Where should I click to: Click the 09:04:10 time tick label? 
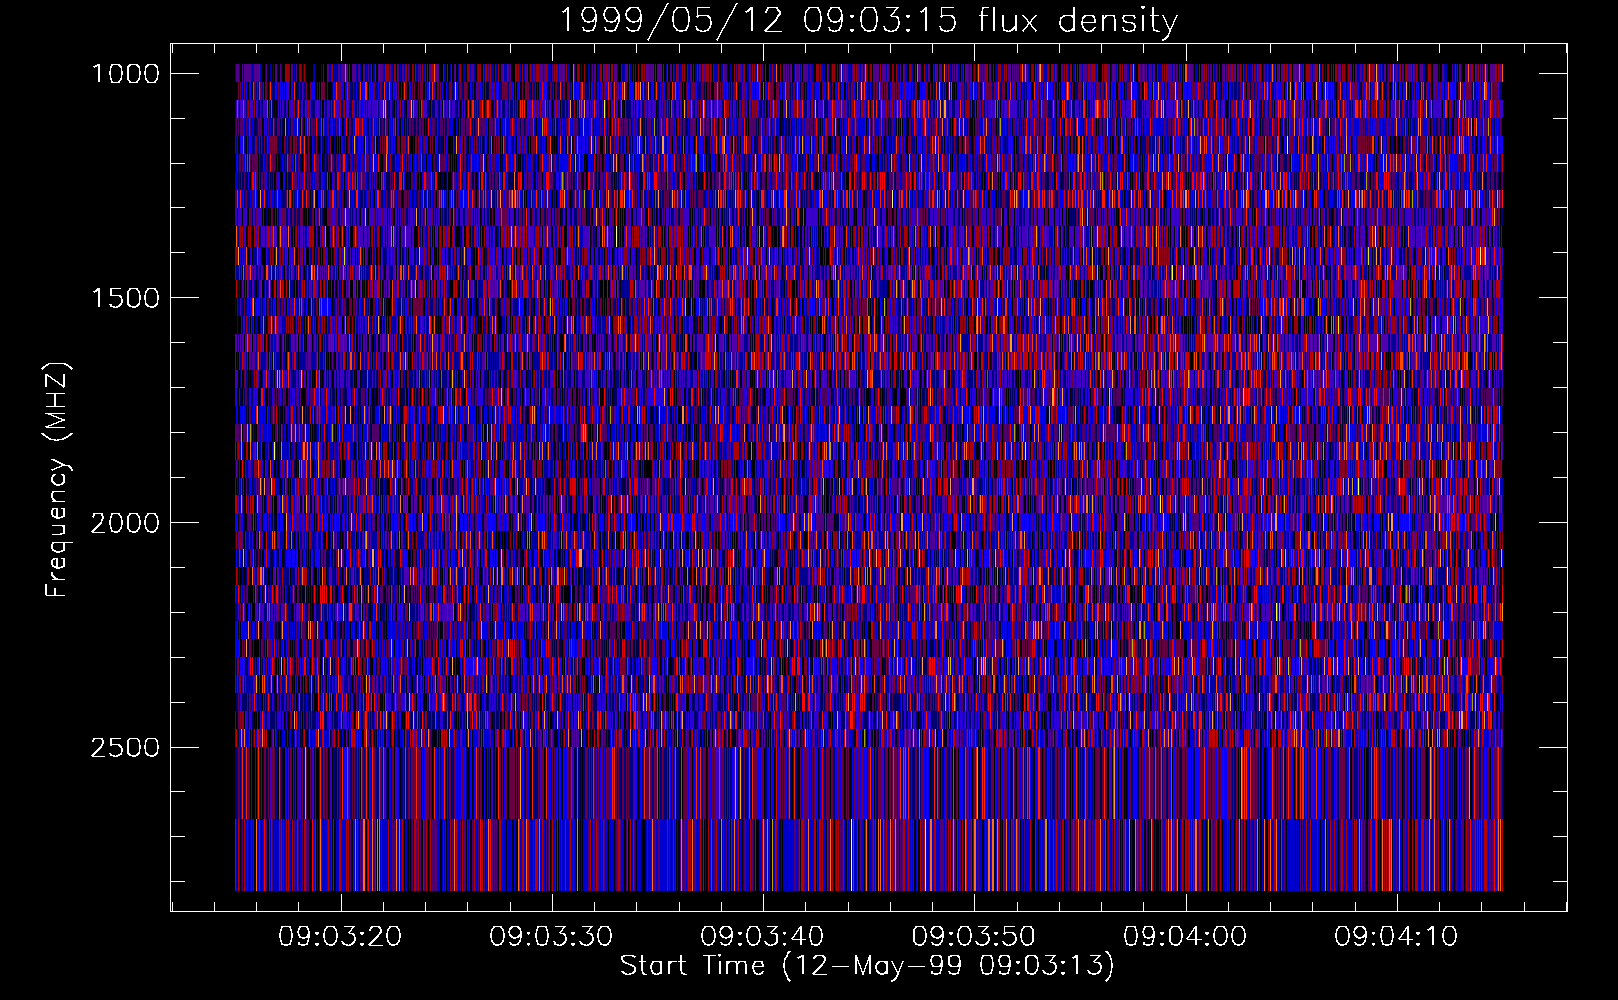(1396, 937)
